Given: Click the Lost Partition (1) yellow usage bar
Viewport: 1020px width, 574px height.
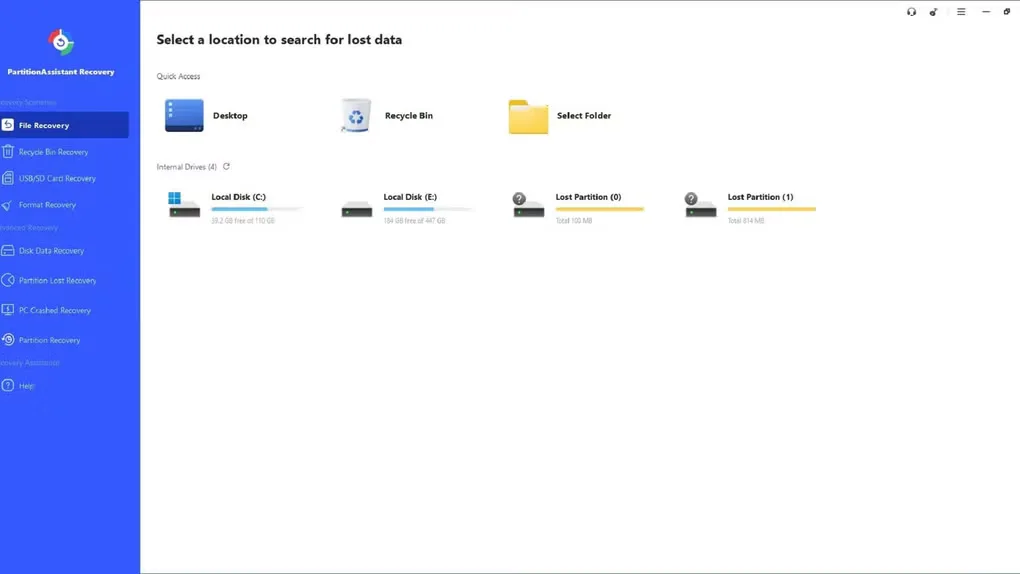Looking at the screenshot, I should 772,209.
